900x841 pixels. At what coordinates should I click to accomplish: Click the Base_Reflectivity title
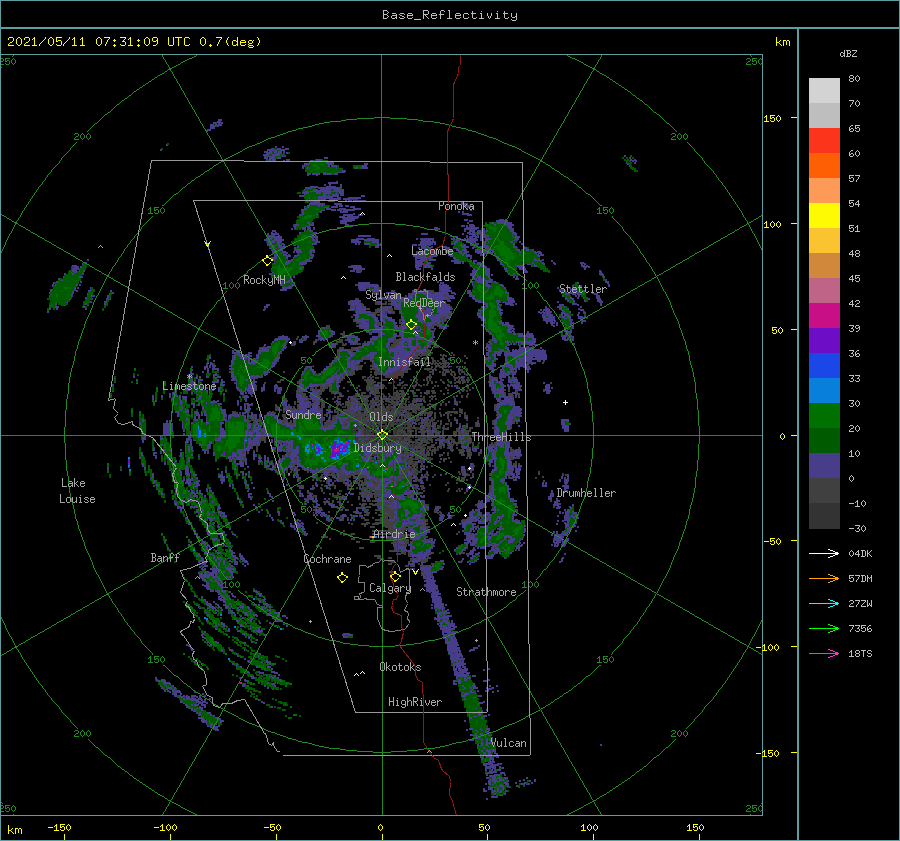[450, 15]
